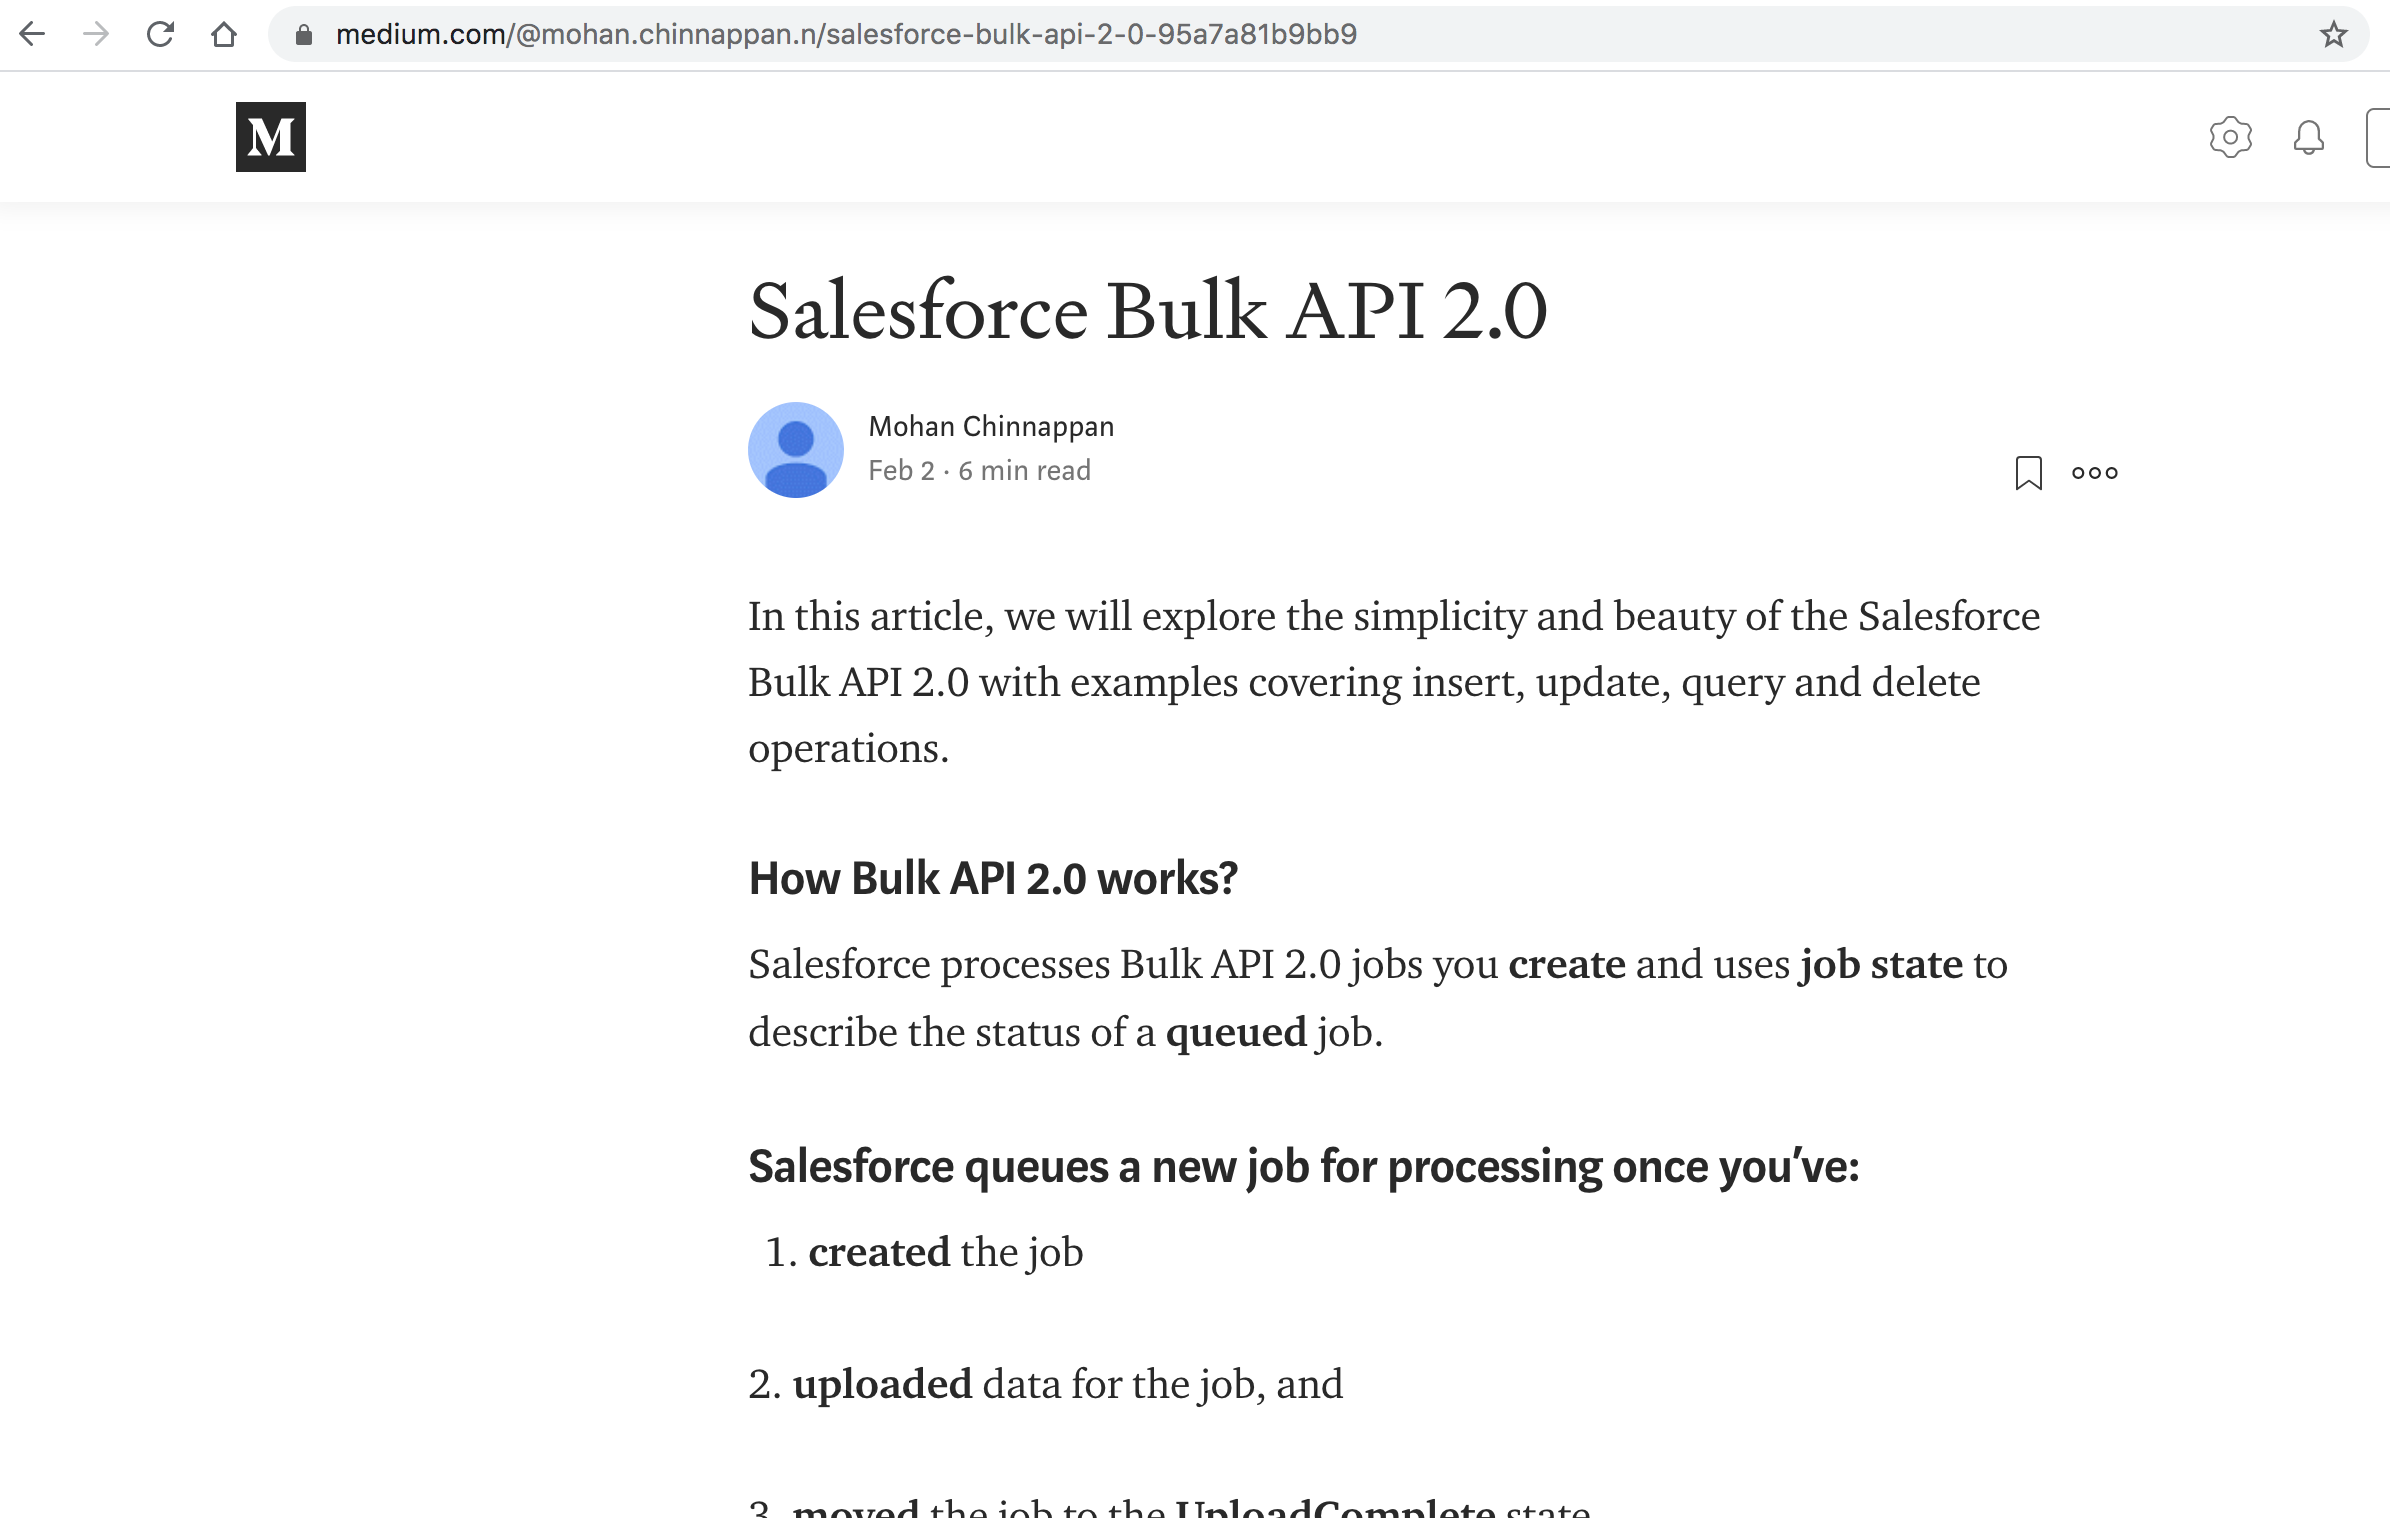Screen dimensions: 2390x1518
Task: Click the author's profile avatar
Action: (795, 449)
